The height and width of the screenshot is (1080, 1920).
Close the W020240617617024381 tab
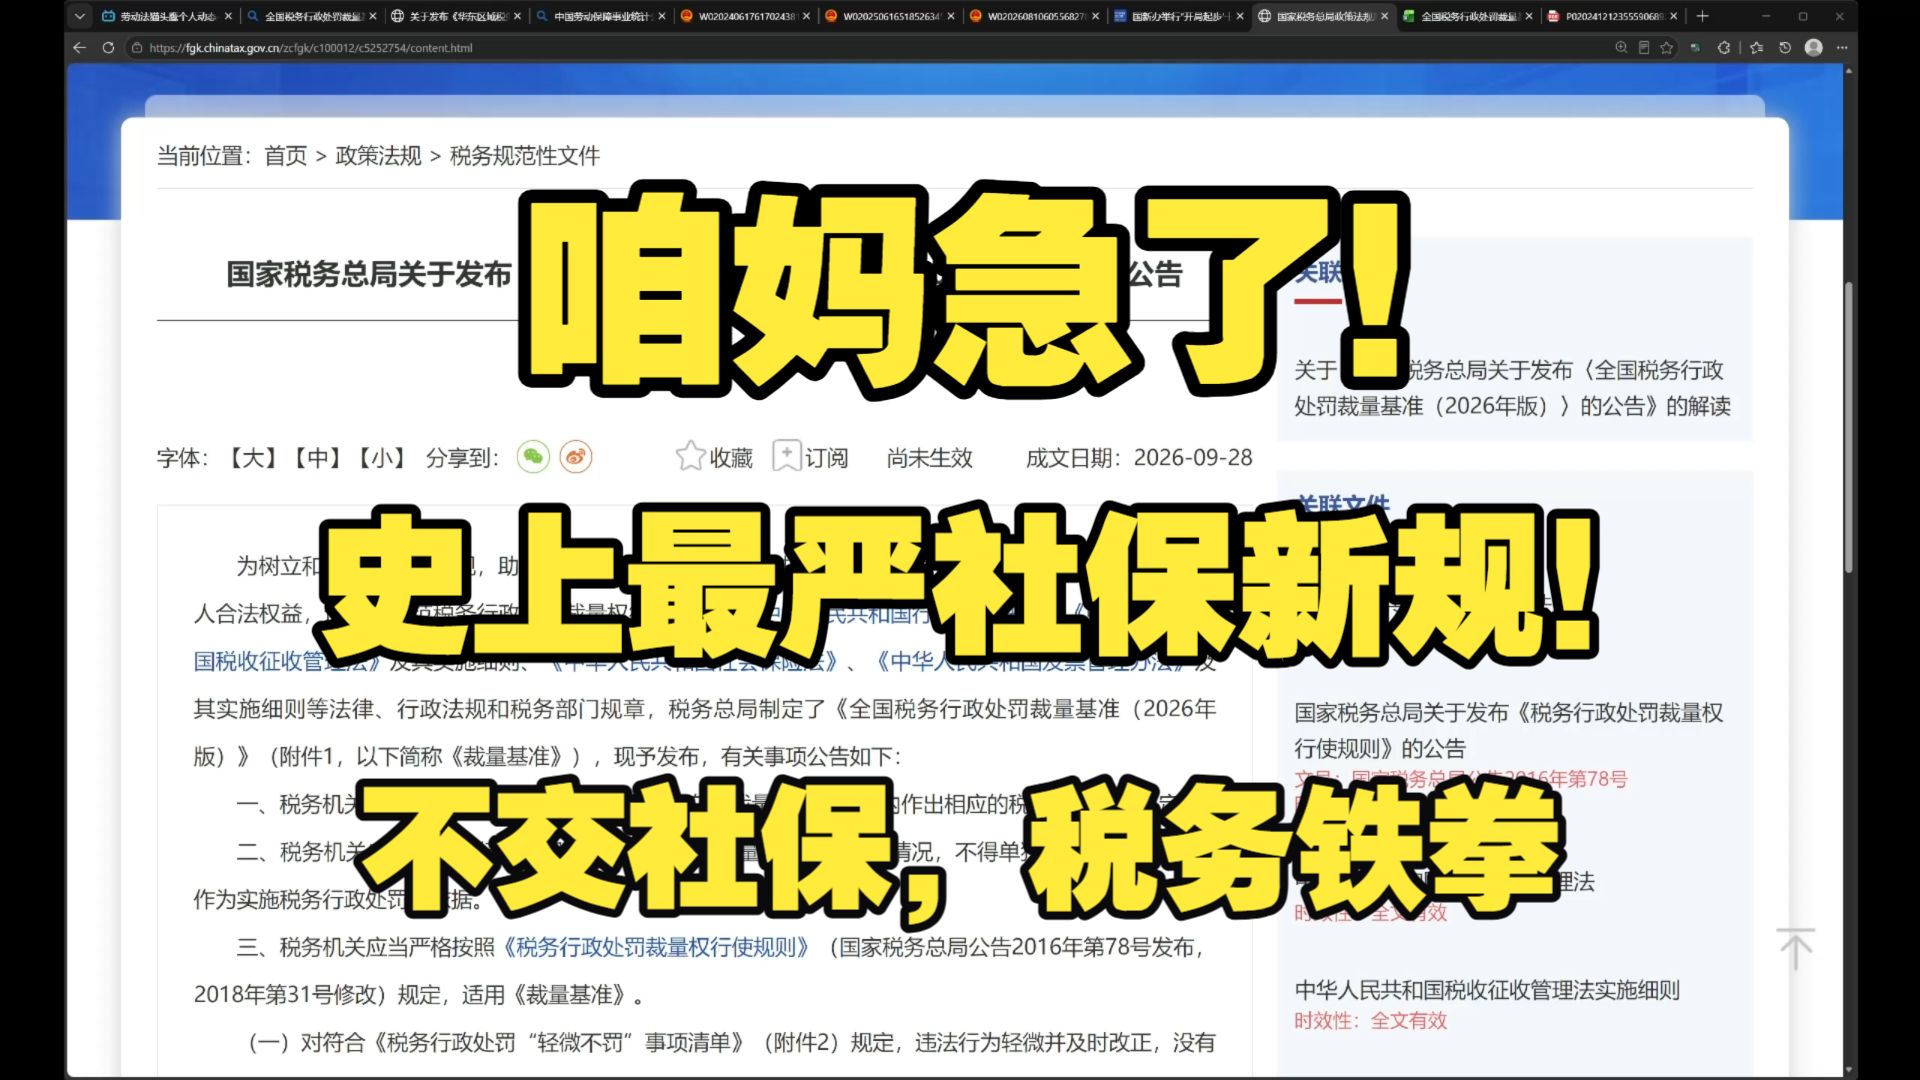[x=806, y=16]
